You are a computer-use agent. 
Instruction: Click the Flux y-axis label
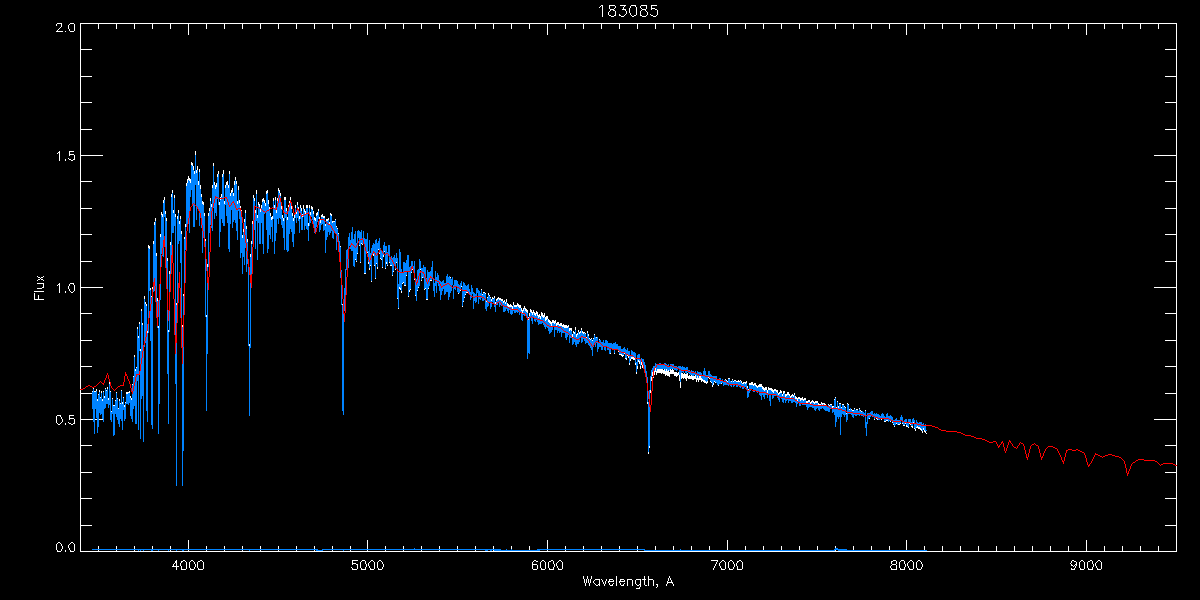click(39, 287)
